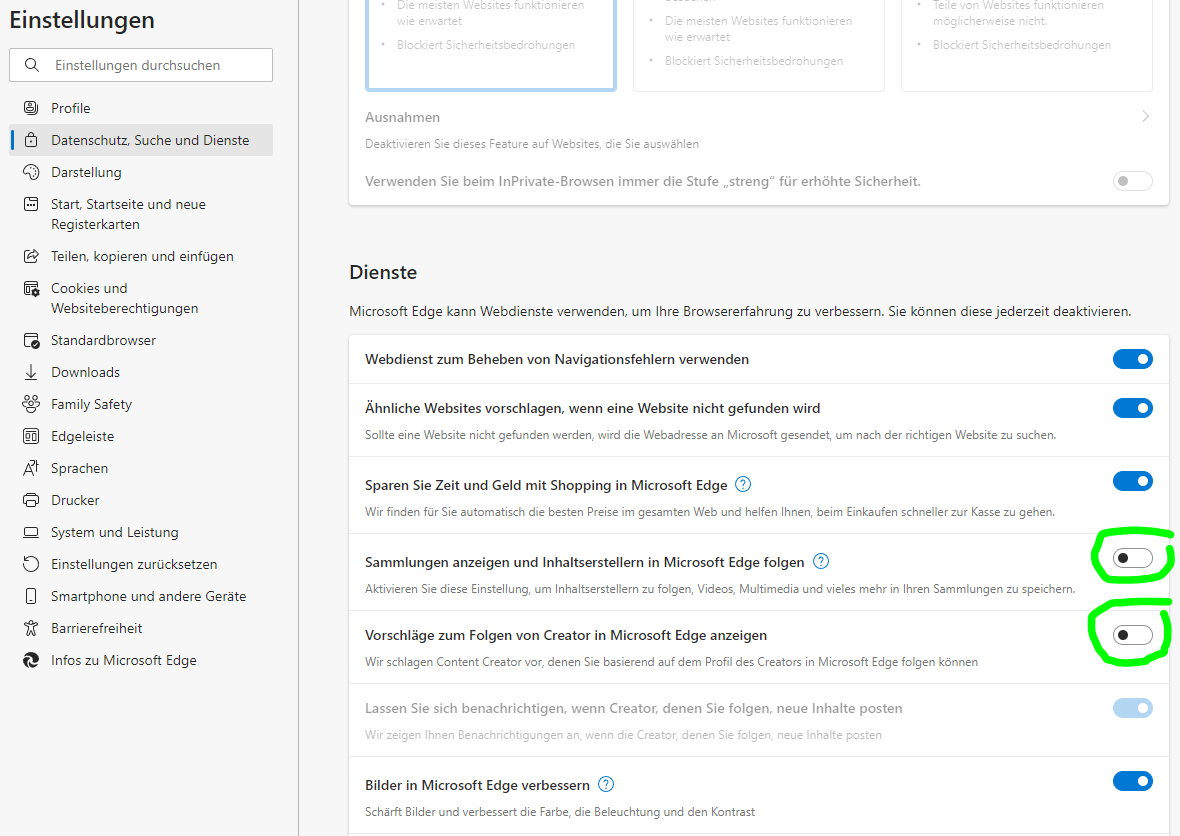Image resolution: width=1180 pixels, height=836 pixels.
Task: Open Start, Startseite und neue Registerkarten
Action: (141, 214)
